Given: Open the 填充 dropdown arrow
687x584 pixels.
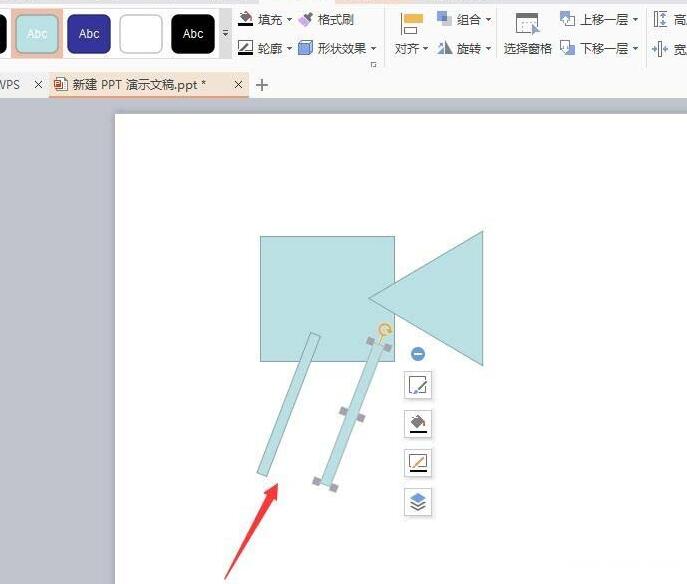Looking at the screenshot, I should click(289, 20).
